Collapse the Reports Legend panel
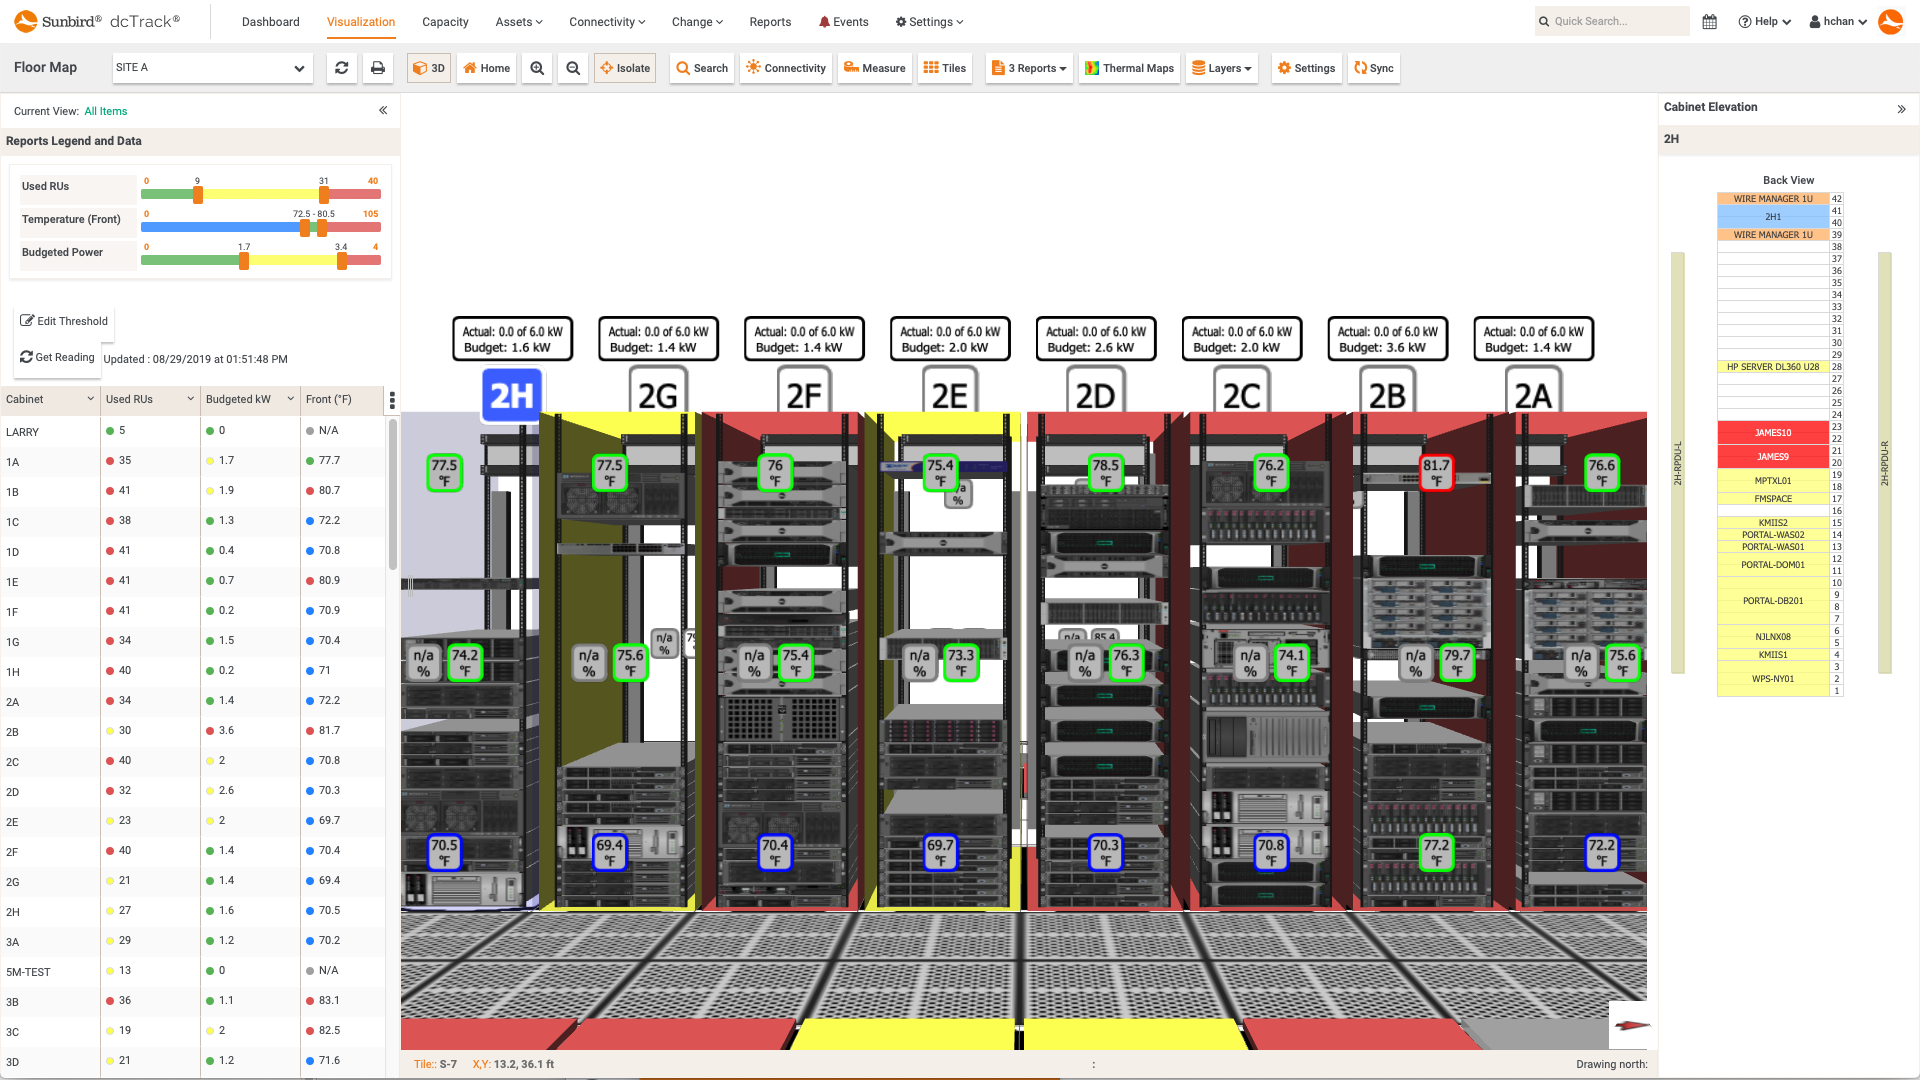Screen dimensions: 1920x1080 (x=383, y=110)
